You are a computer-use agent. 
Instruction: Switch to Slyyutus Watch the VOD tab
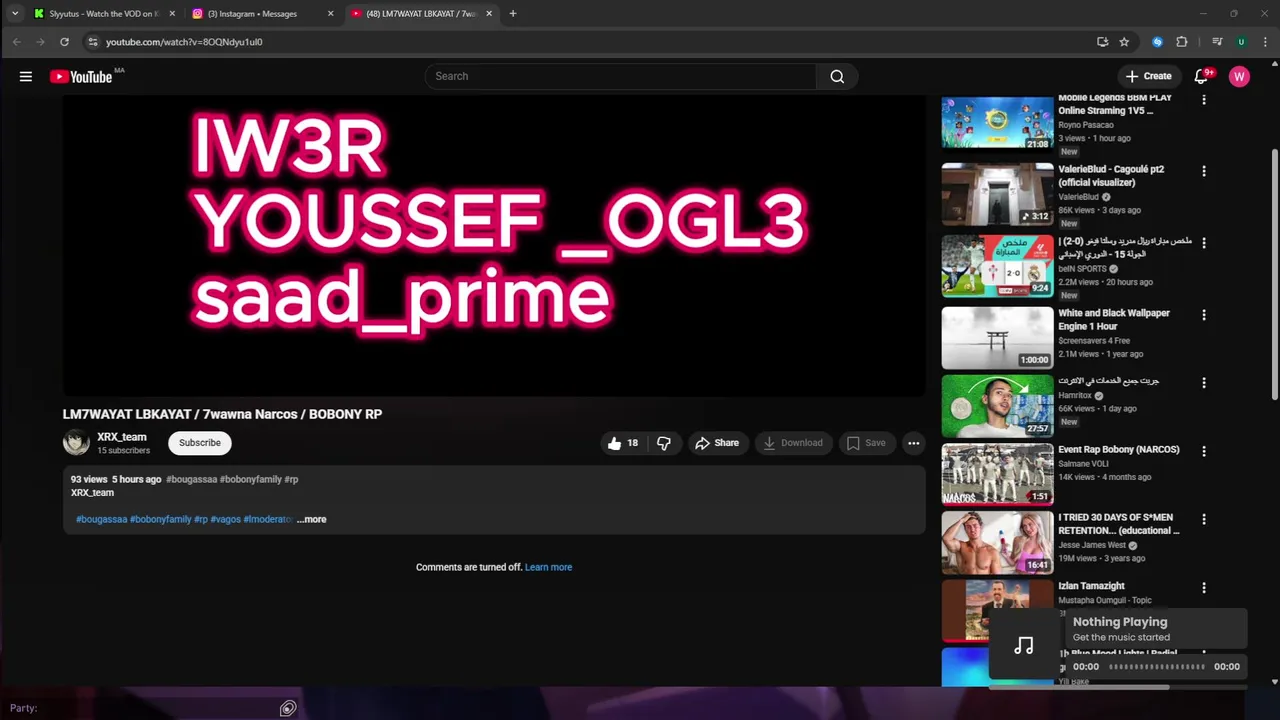[x=104, y=14]
